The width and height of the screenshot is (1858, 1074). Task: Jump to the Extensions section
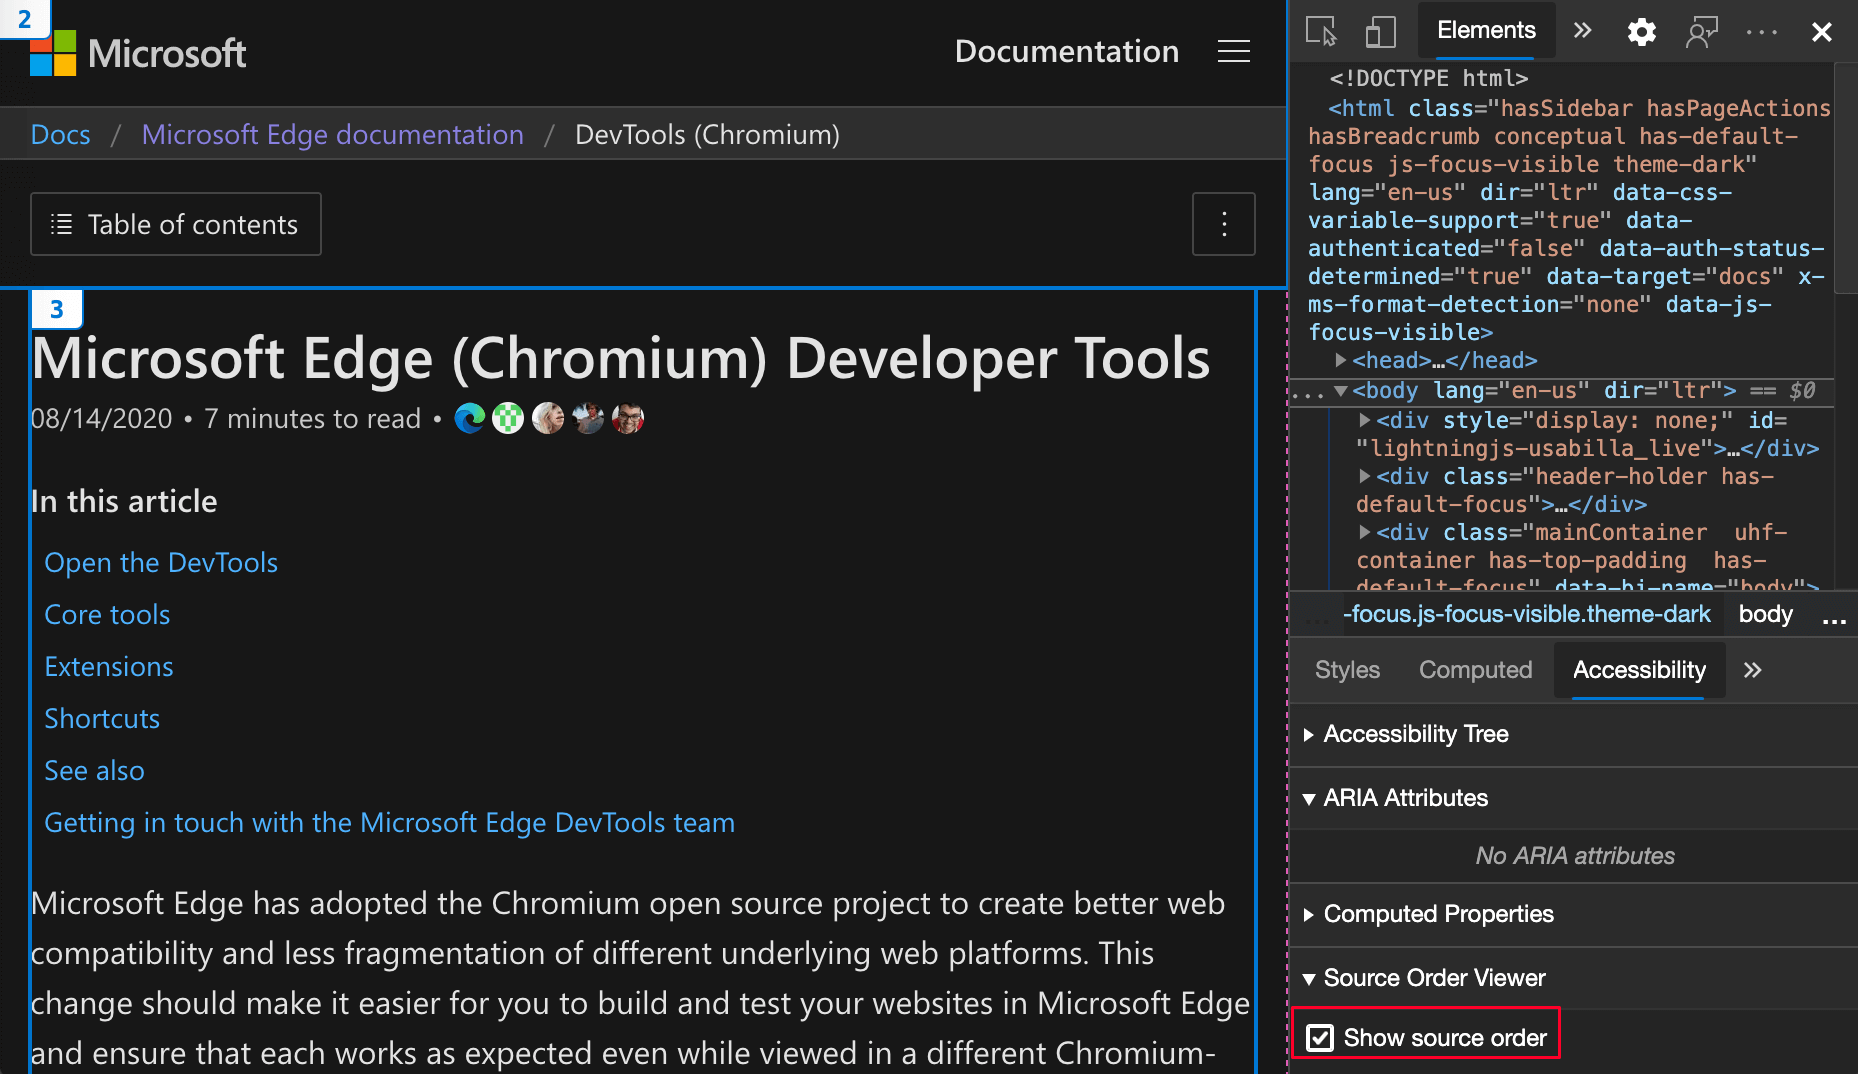click(x=109, y=667)
